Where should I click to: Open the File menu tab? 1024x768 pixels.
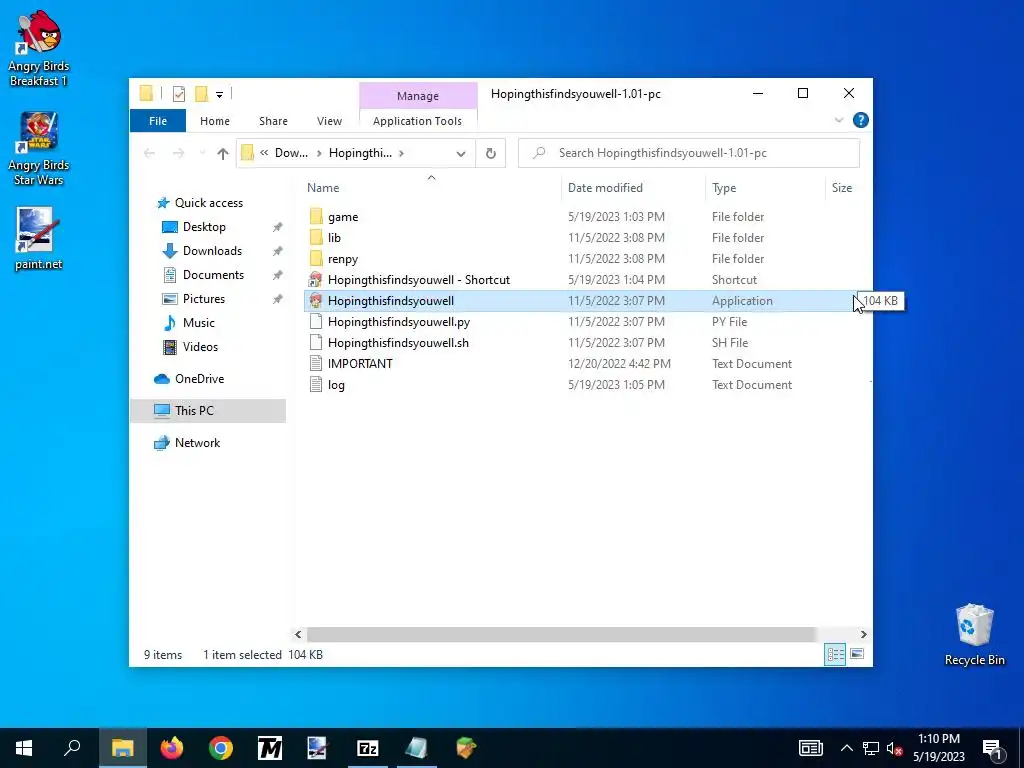(x=157, y=121)
